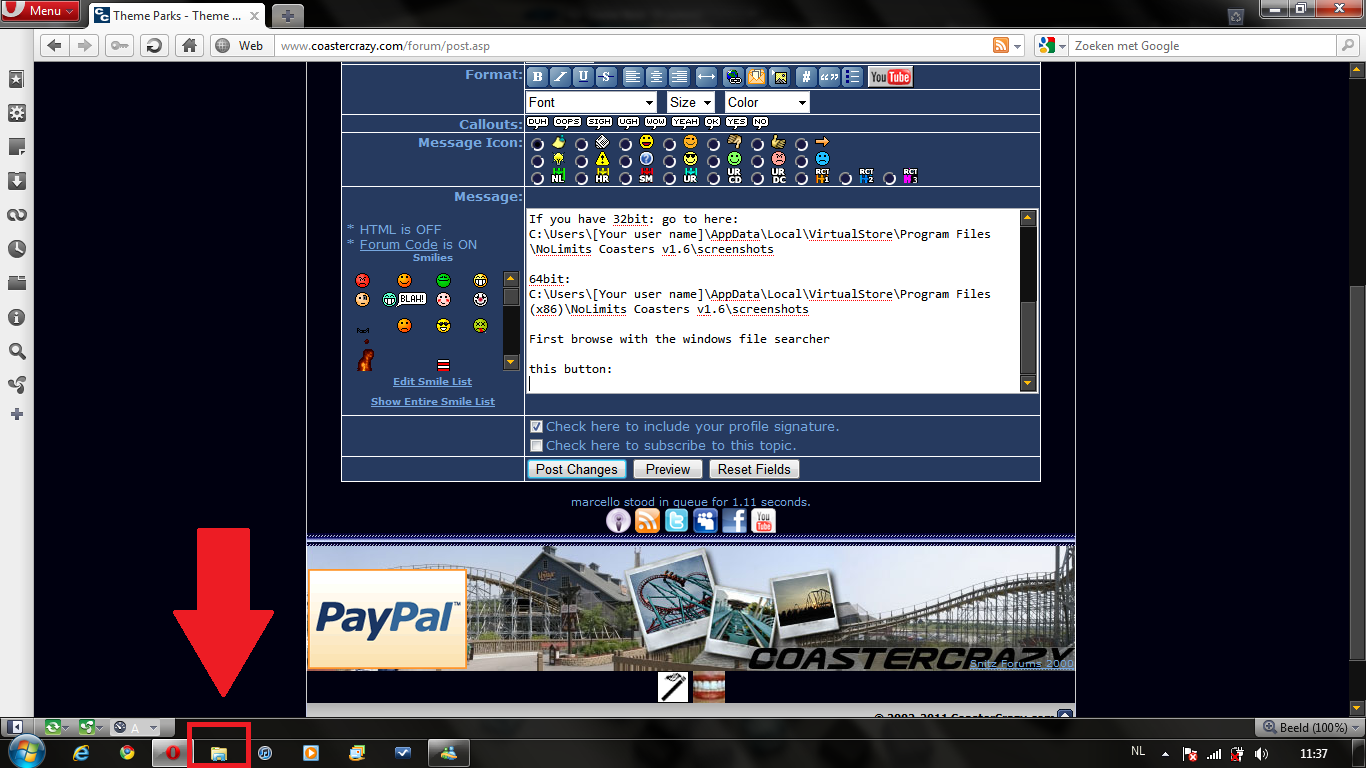Open the Size dropdown
Image resolution: width=1366 pixels, height=768 pixels.
(x=691, y=102)
